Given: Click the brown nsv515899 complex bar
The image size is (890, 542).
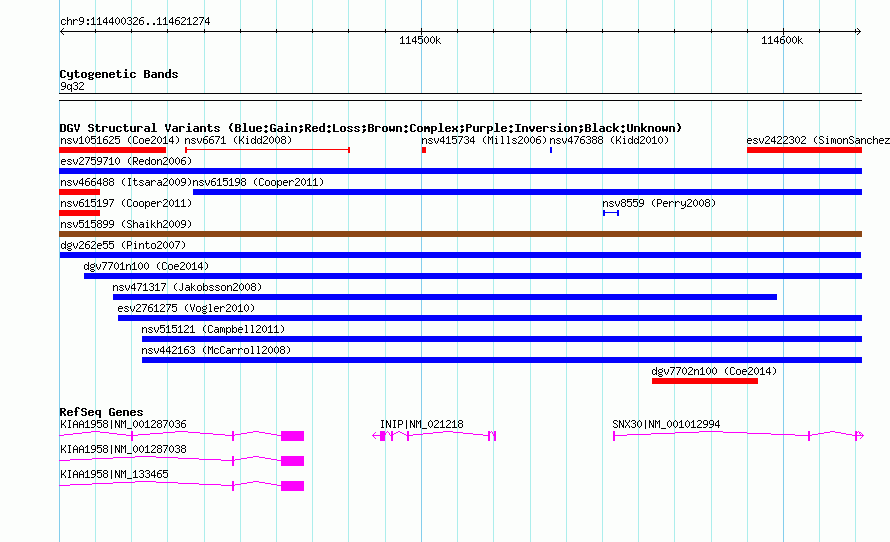Looking at the screenshot, I should point(460,234).
